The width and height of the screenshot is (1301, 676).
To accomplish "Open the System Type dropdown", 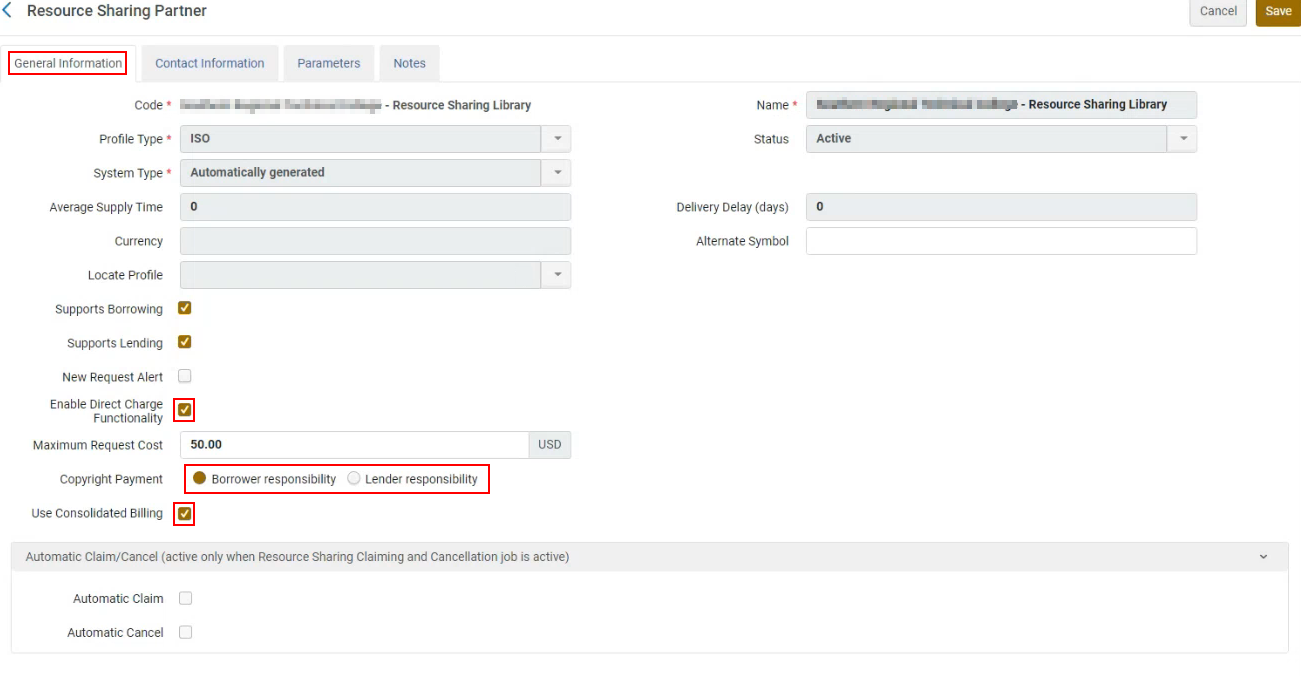I will point(557,173).
